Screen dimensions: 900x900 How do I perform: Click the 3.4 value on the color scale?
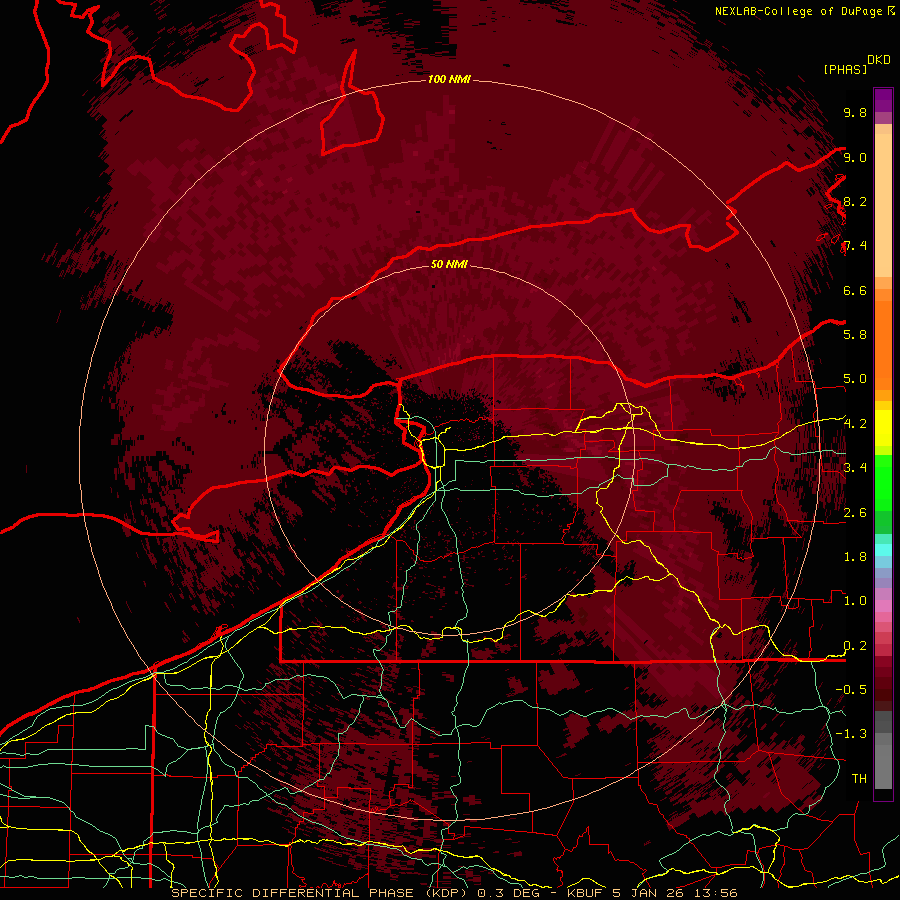[x=855, y=468]
